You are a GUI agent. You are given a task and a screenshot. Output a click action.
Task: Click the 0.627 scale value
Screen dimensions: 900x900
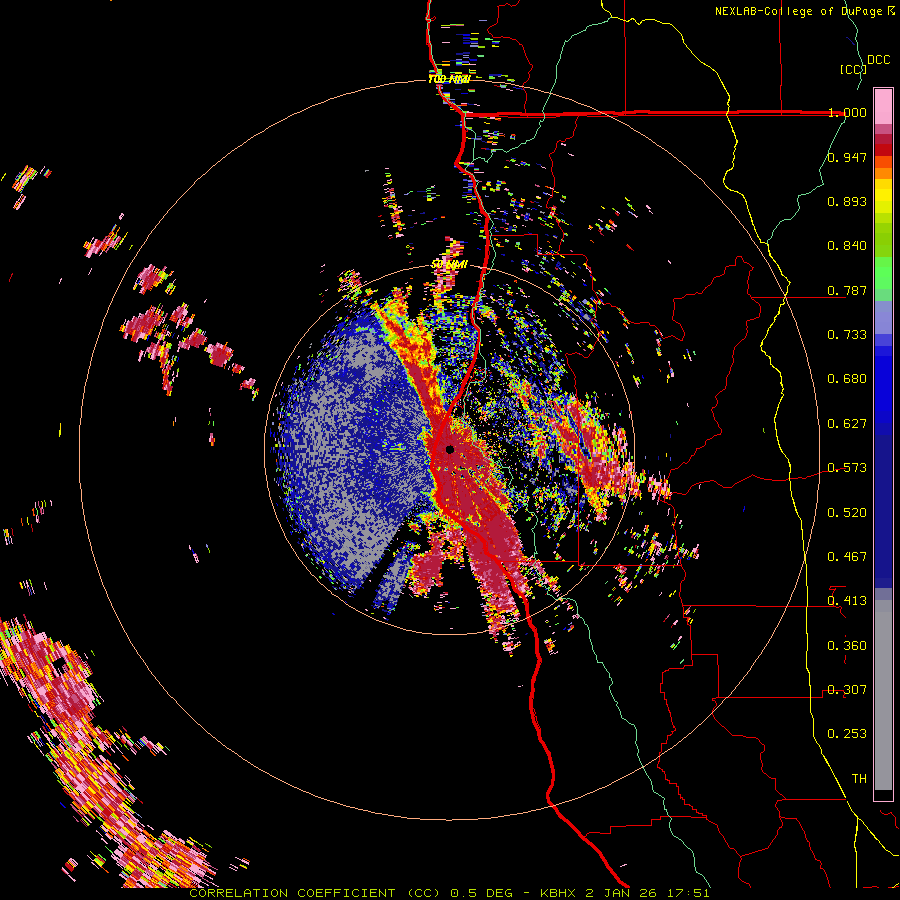tap(847, 424)
